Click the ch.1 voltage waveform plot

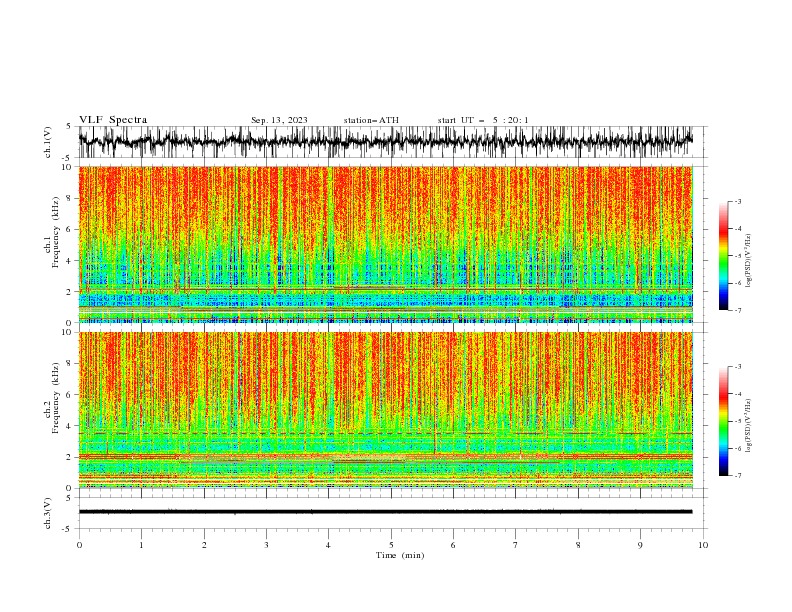coord(385,142)
